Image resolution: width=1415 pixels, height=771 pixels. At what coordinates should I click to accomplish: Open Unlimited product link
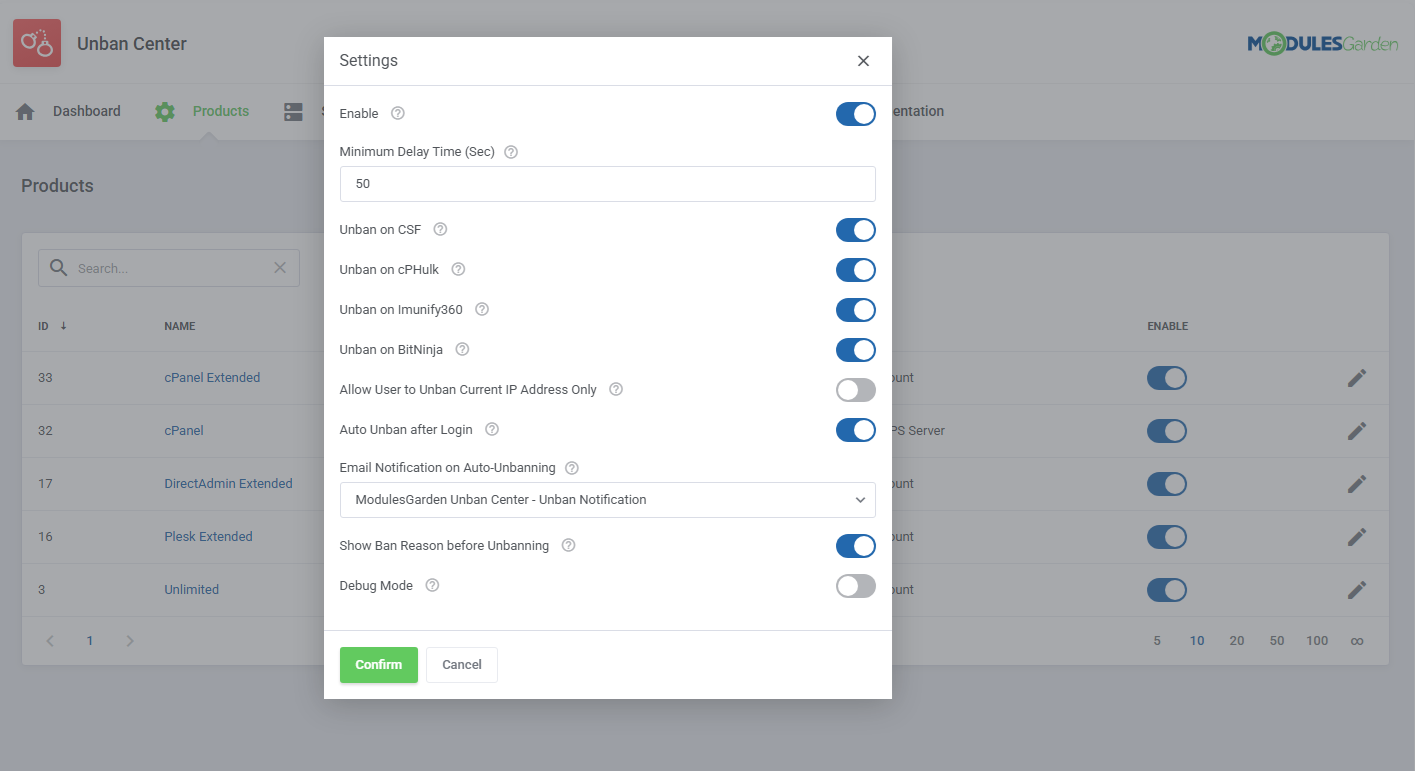coord(191,590)
